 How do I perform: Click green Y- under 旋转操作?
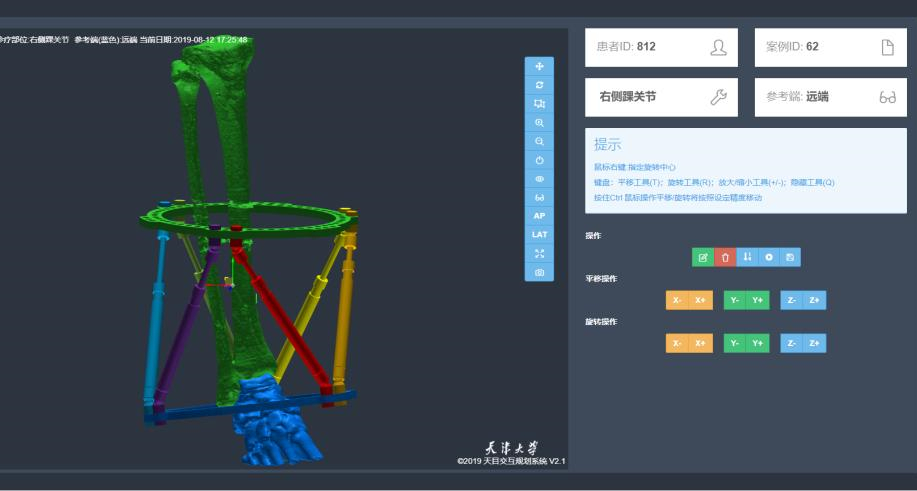point(735,343)
